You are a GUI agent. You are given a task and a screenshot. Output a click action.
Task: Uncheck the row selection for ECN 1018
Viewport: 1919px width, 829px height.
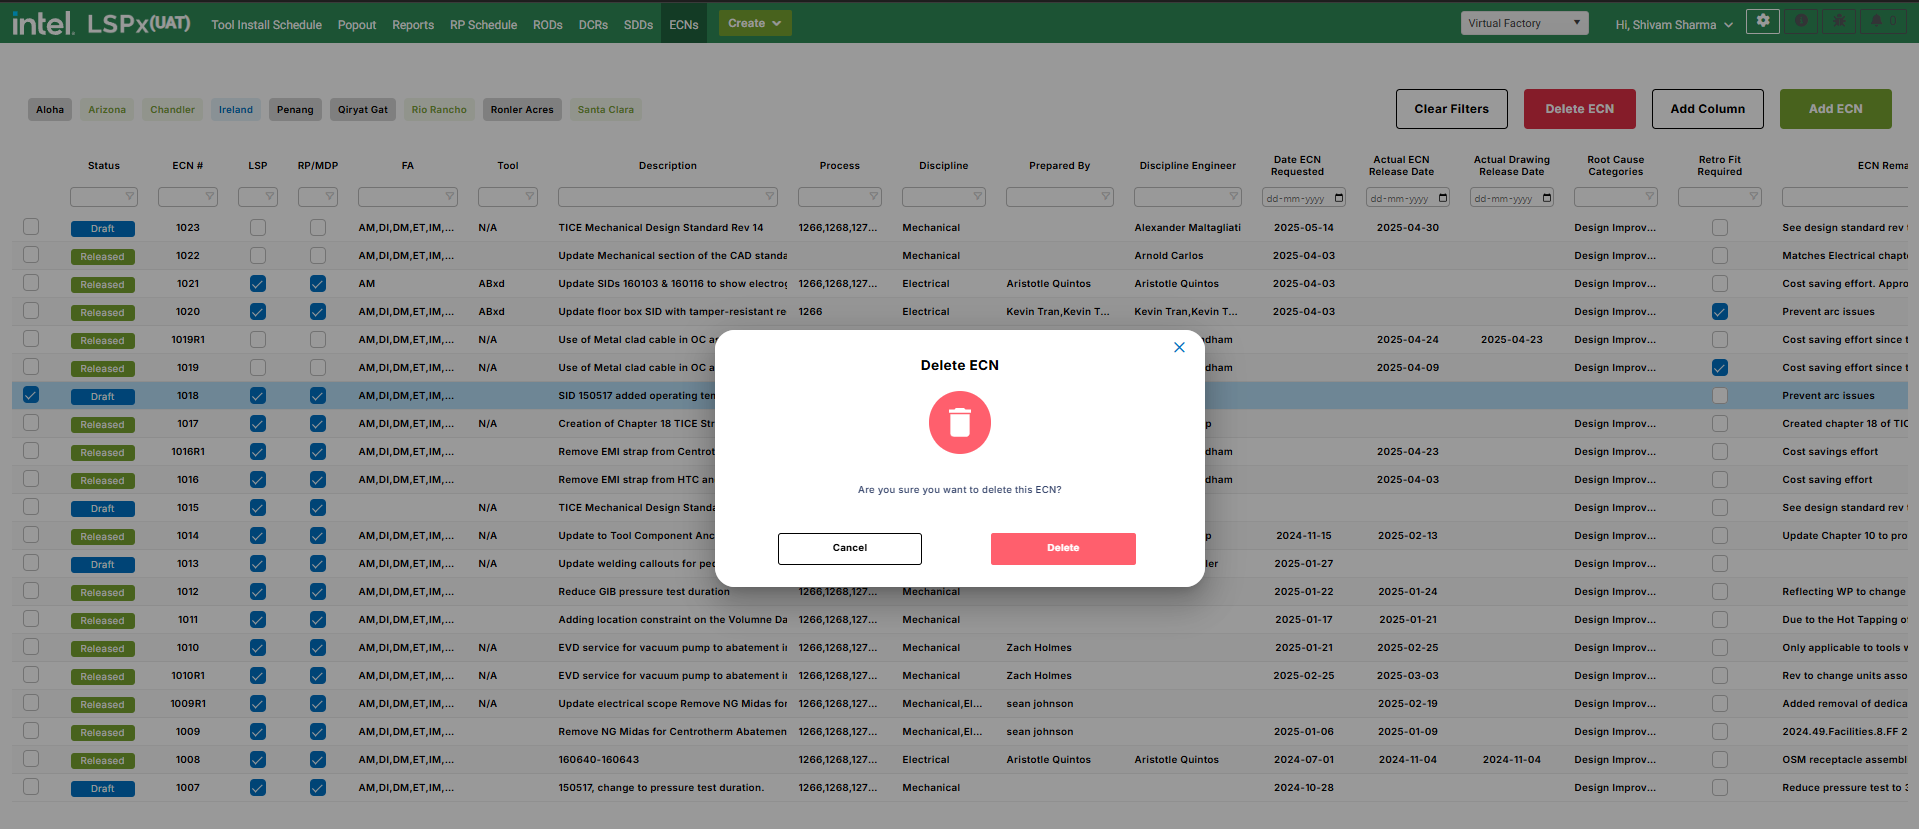(x=31, y=395)
